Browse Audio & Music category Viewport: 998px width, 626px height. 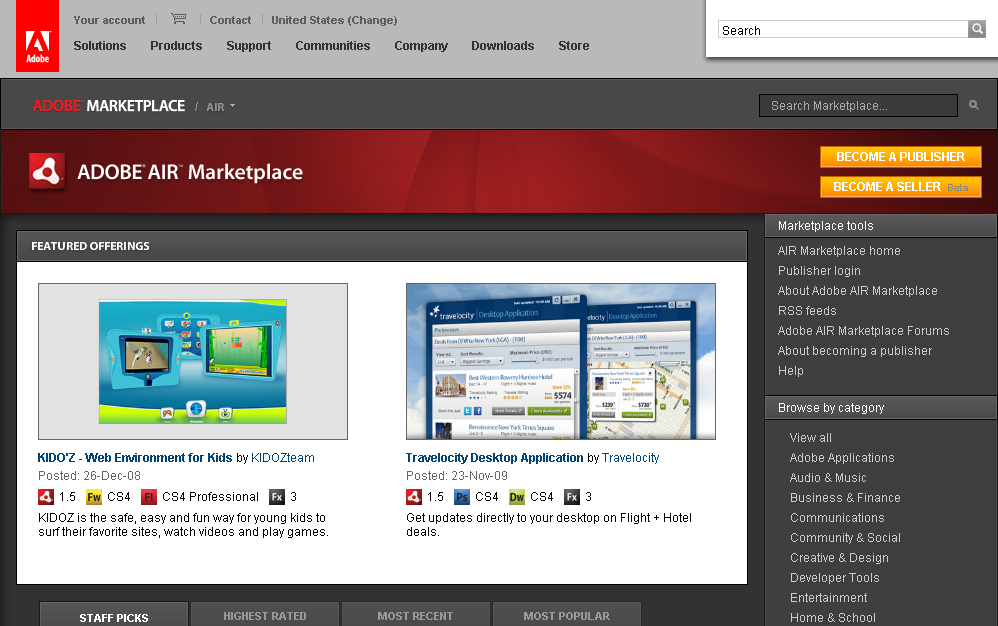click(828, 478)
